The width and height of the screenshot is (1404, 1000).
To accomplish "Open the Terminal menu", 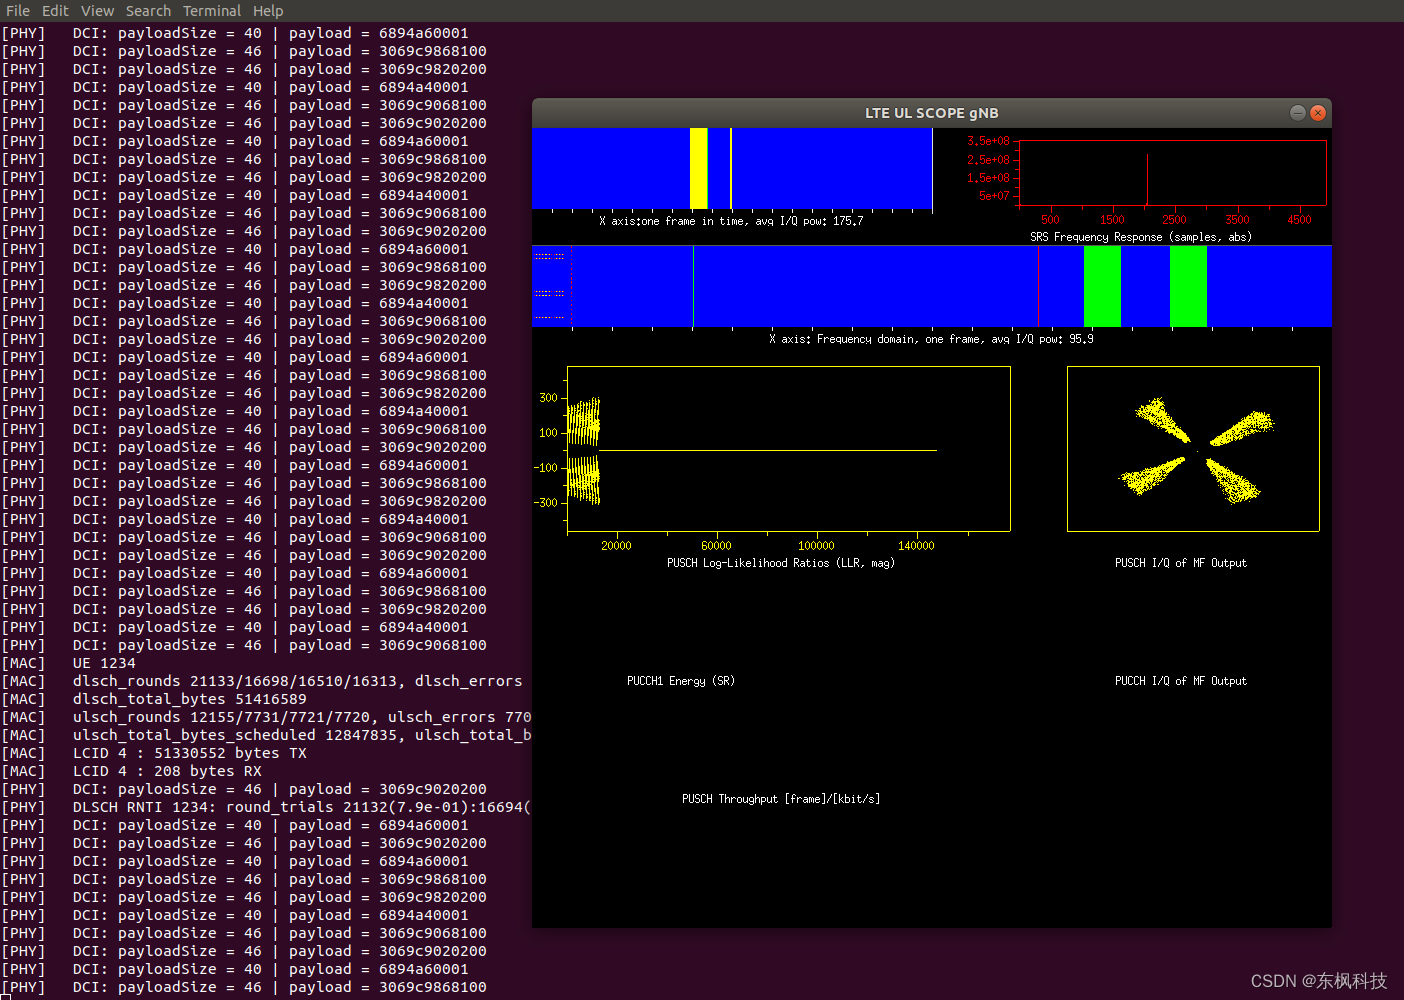I will tap(211, 11).
